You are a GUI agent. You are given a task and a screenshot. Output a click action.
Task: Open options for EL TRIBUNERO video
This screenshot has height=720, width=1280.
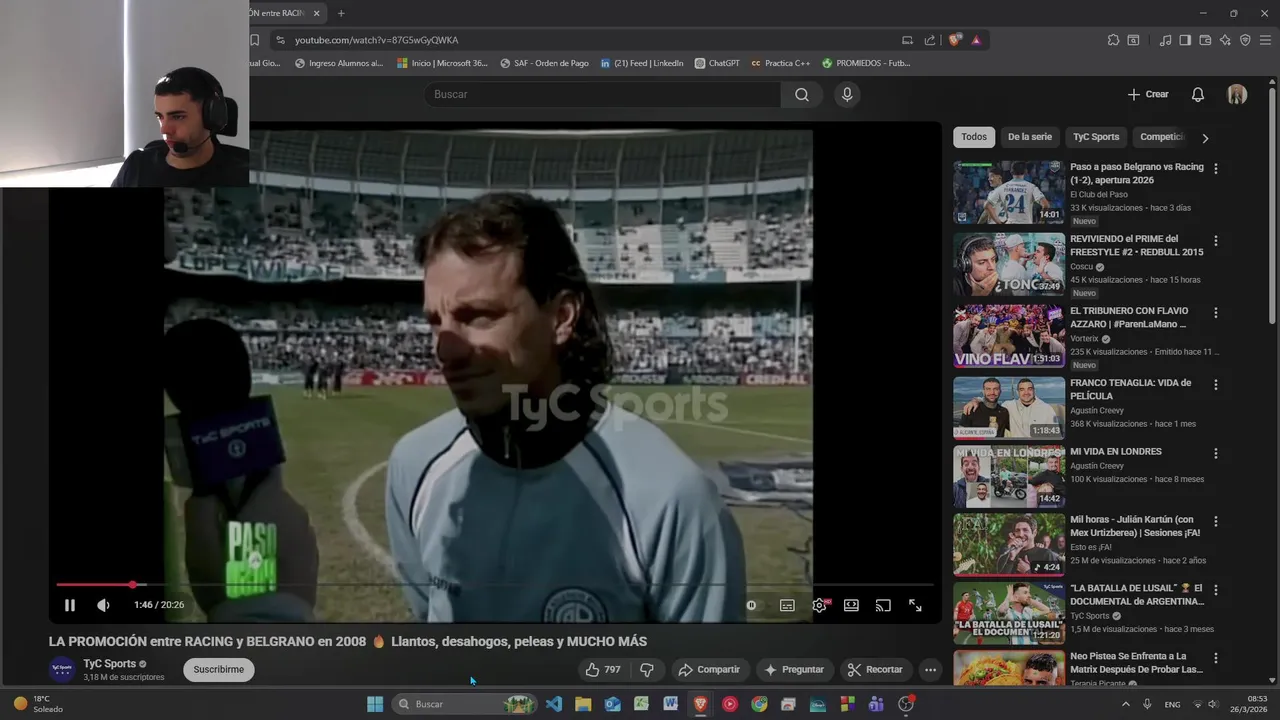coord(1216,313)
